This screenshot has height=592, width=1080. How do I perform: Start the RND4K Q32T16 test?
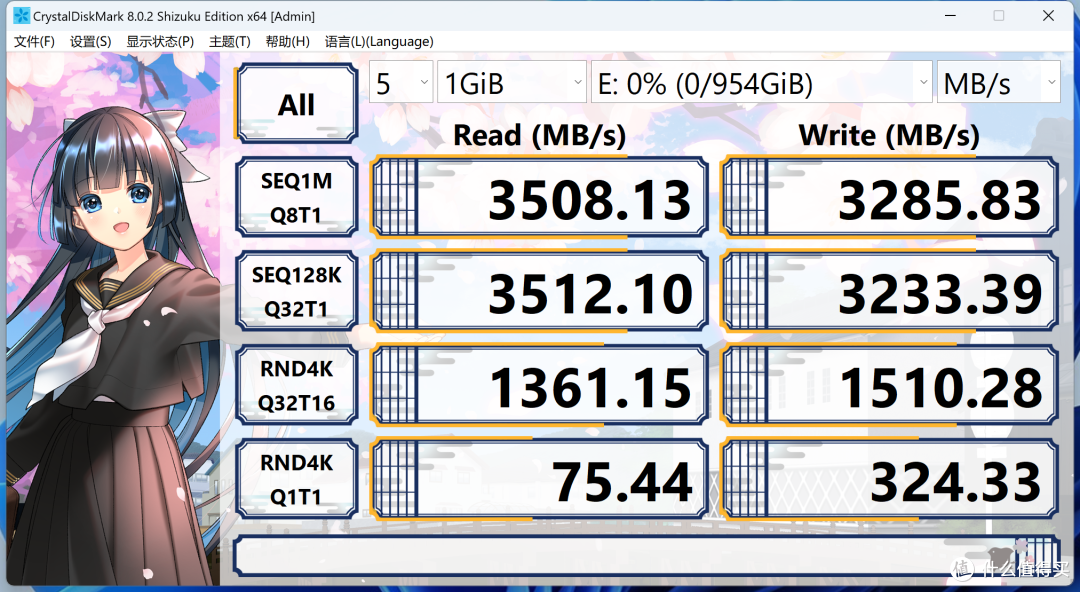pyautogui.click(x=297, y=385)
